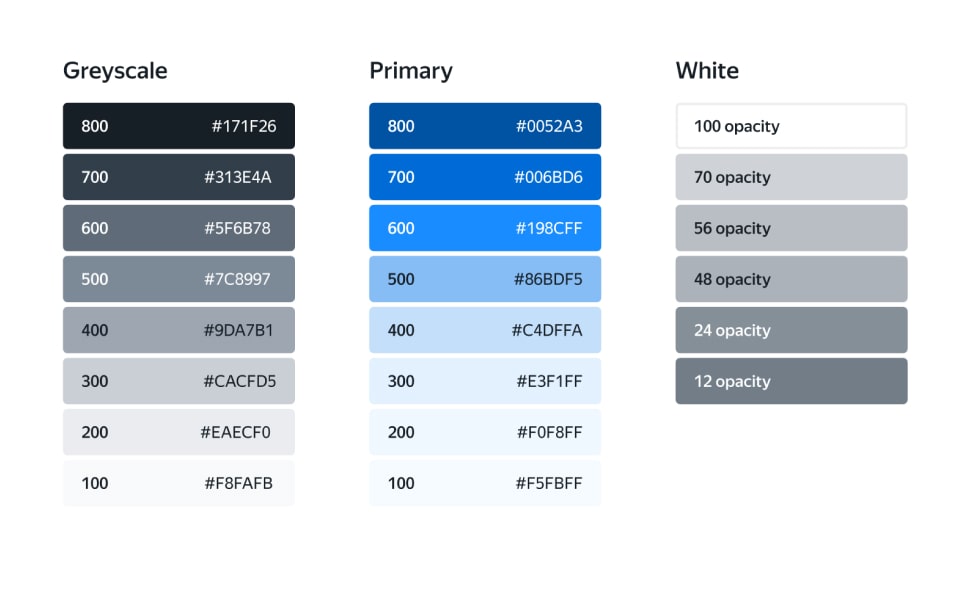This screenshot has height=594, width=972.
Task: Choose the Primary 200 swatch #F0F8FF
Action: (485, 432)
